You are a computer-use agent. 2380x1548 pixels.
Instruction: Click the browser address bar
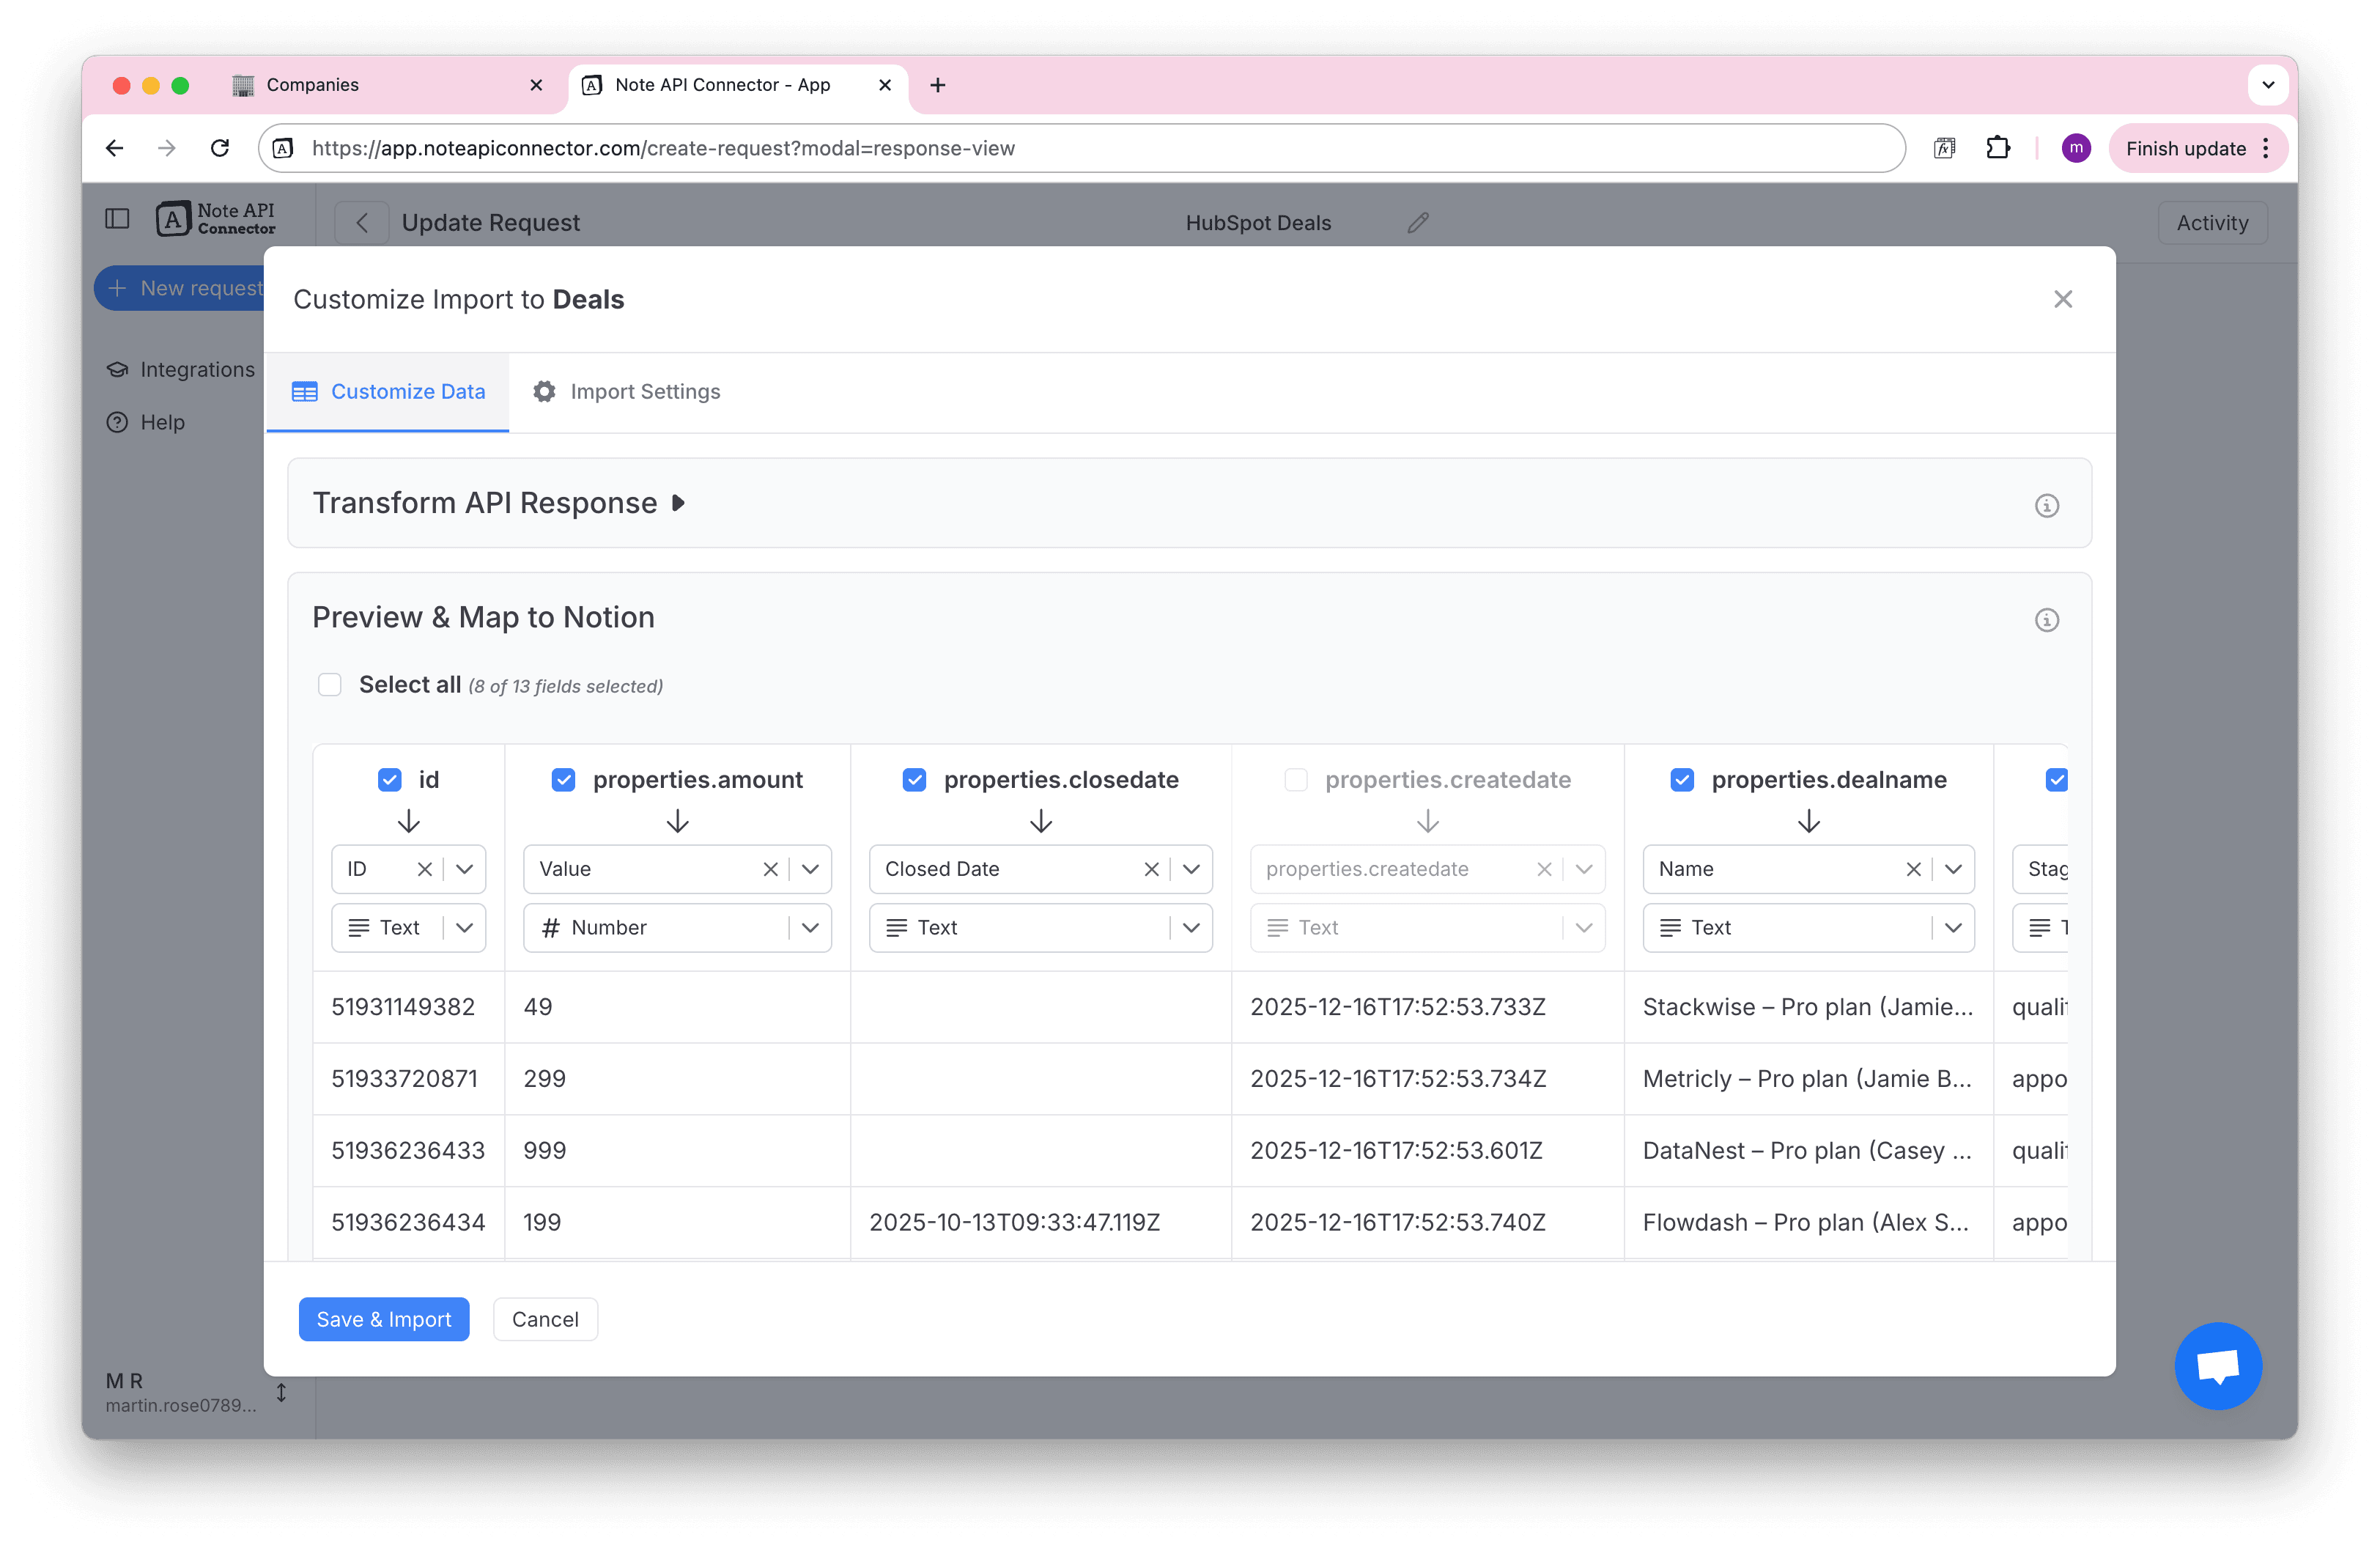tap(700, 148)
